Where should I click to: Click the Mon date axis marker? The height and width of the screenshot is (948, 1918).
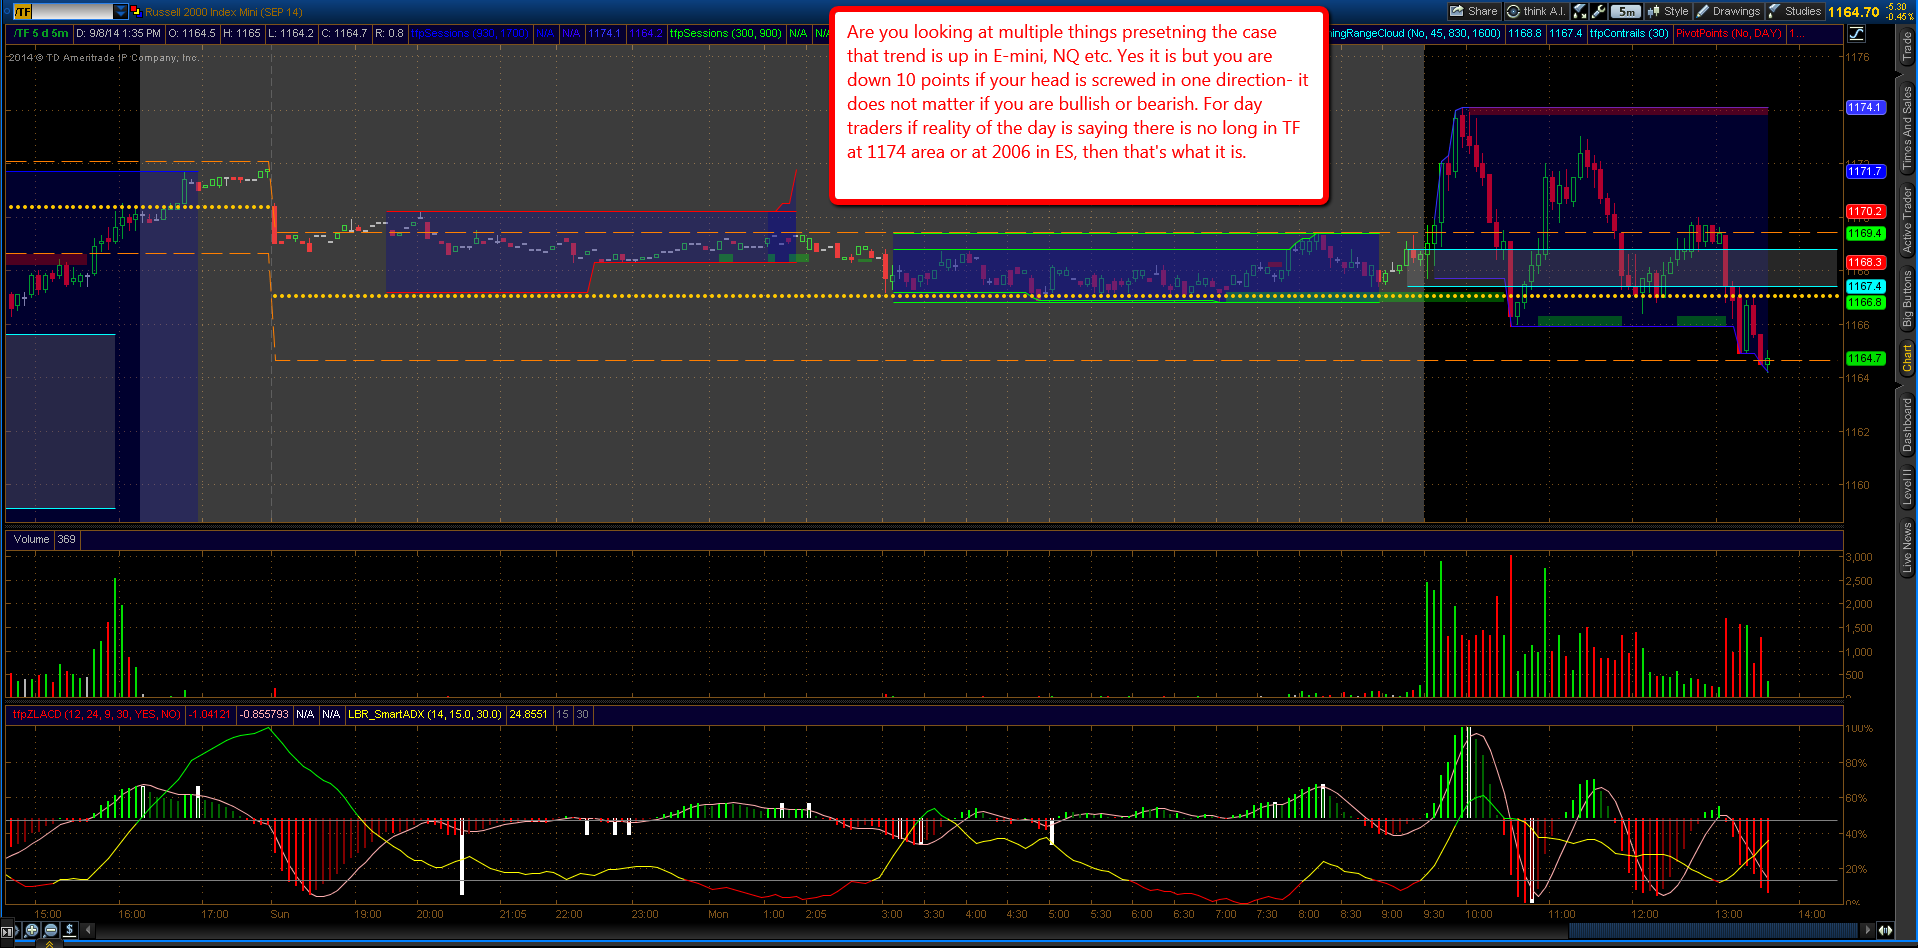718,914
